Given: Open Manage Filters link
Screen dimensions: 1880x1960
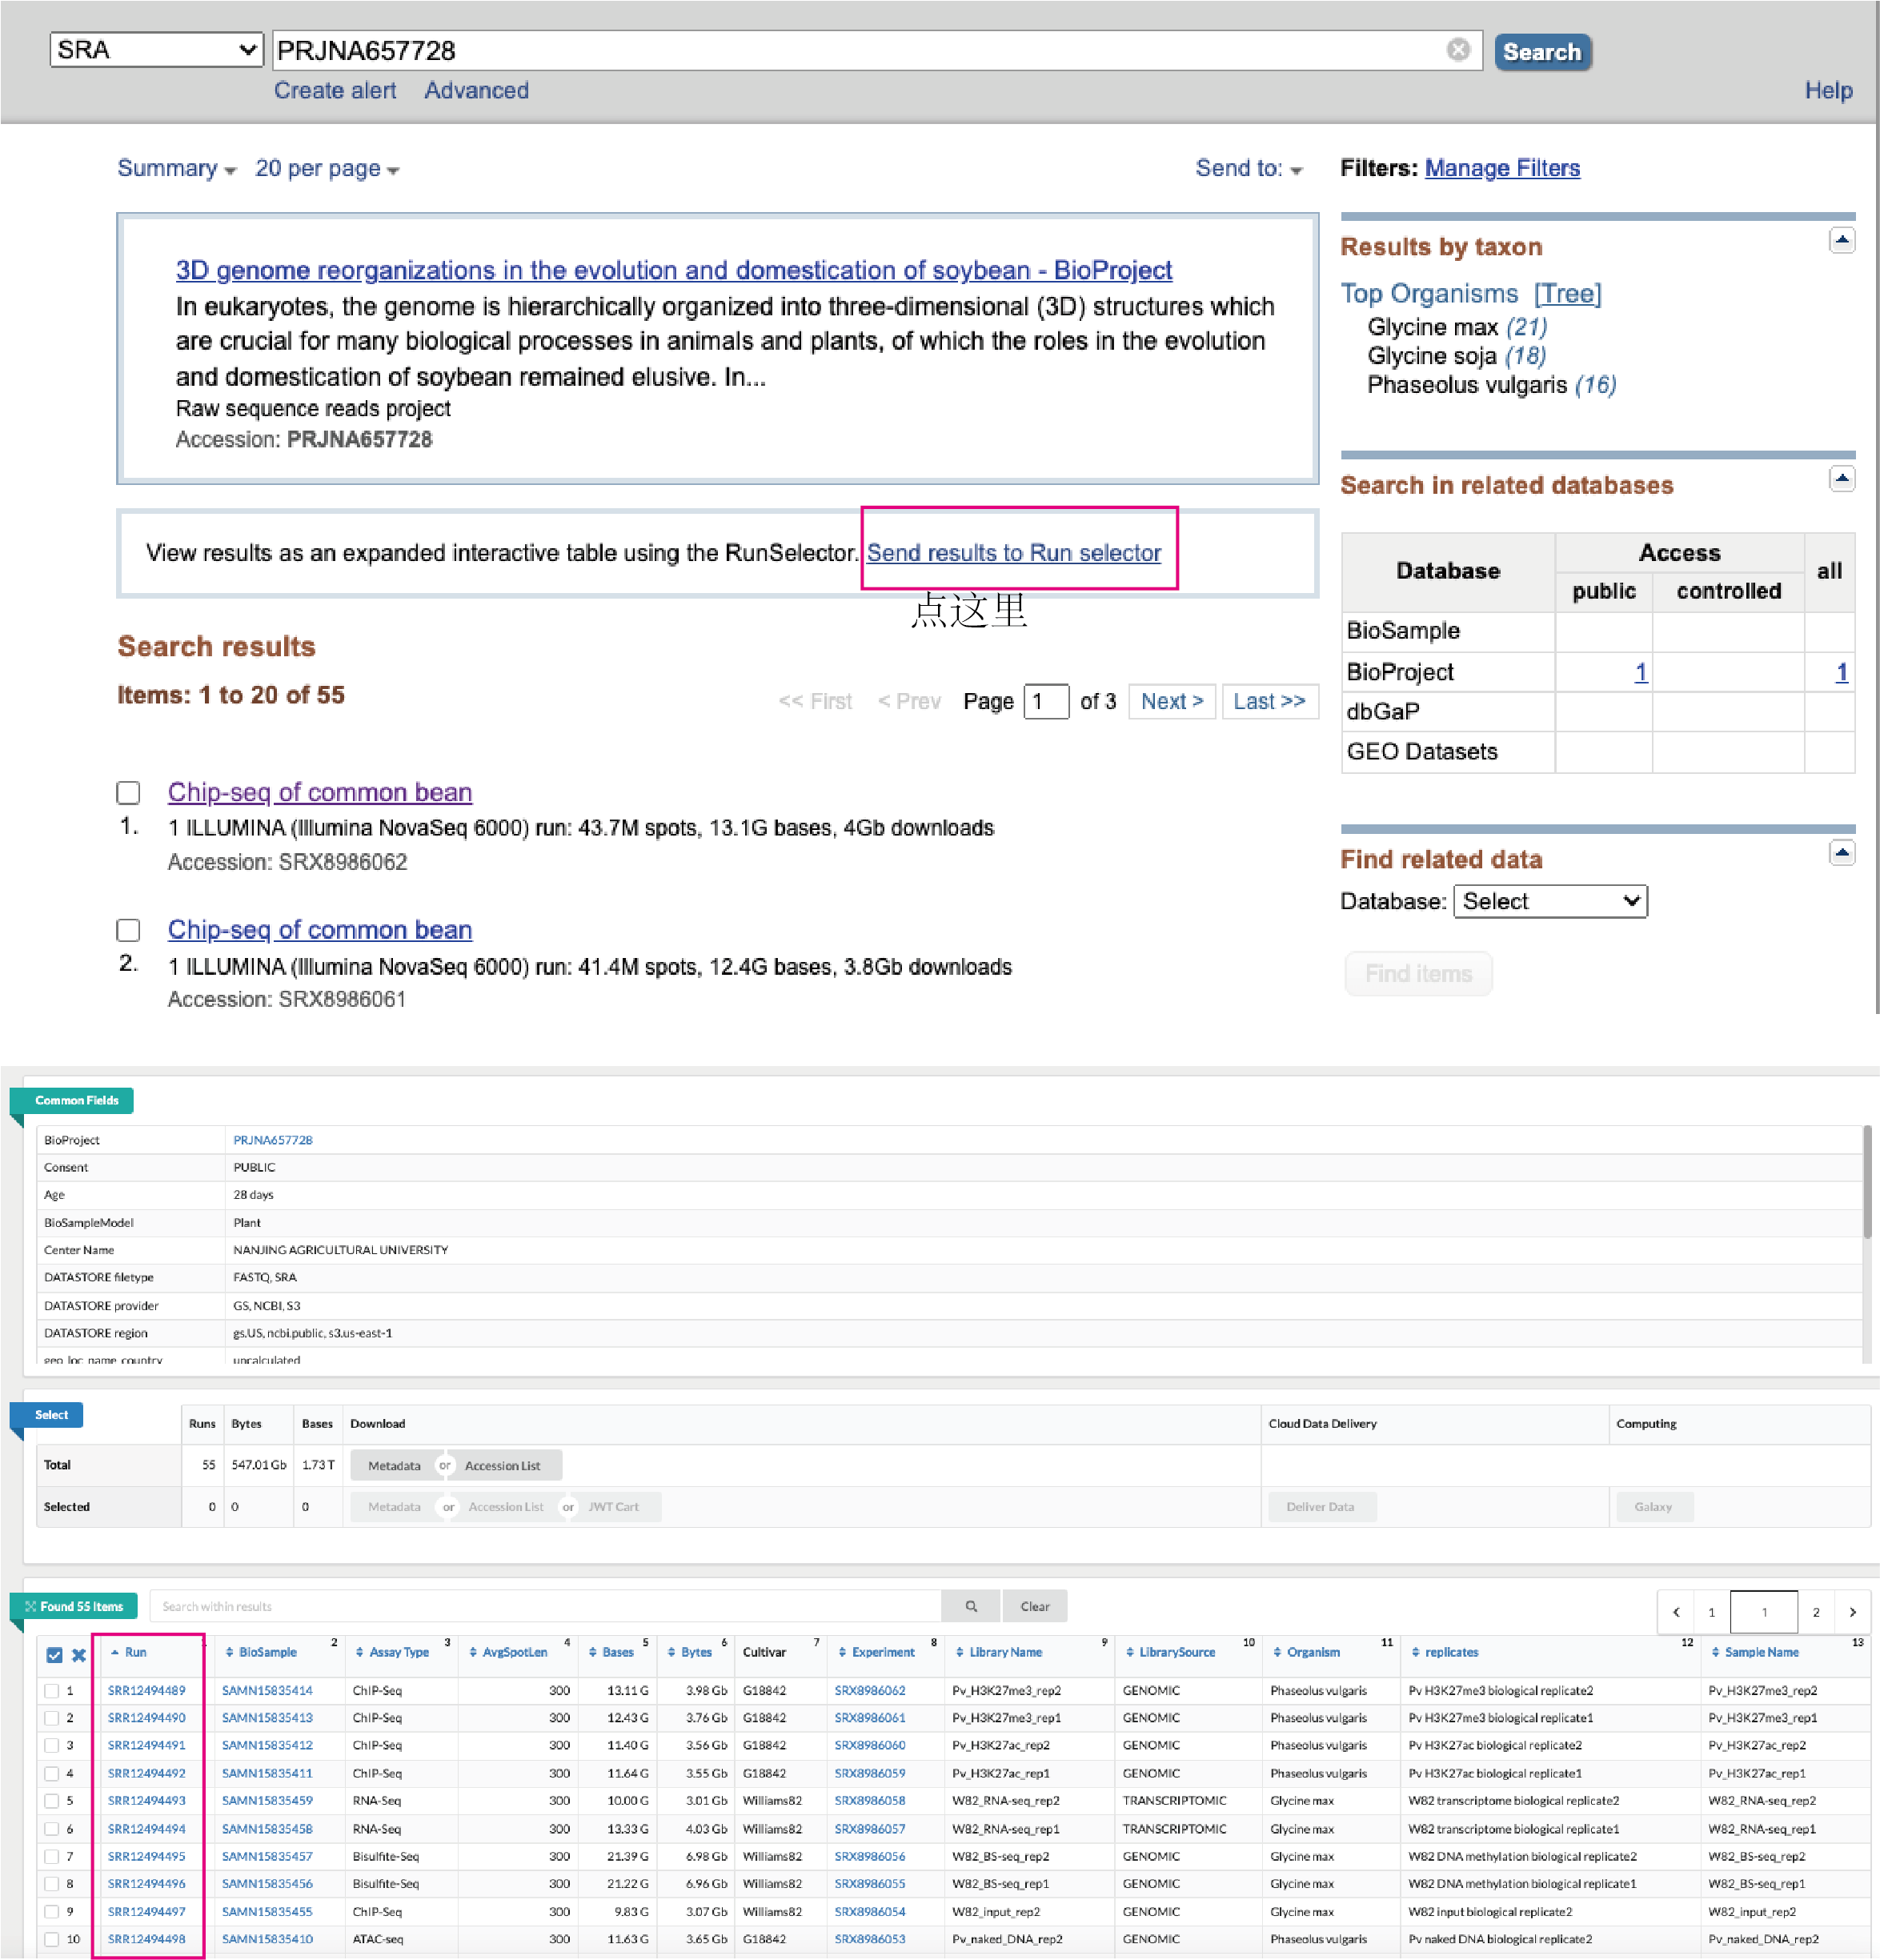Looking at the screenshot, I should pyautogui.click(x=1502, y=168).
